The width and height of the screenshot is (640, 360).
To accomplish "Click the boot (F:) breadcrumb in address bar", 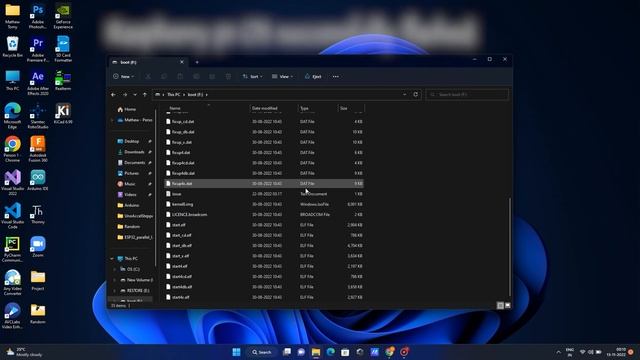I will 195,95.
